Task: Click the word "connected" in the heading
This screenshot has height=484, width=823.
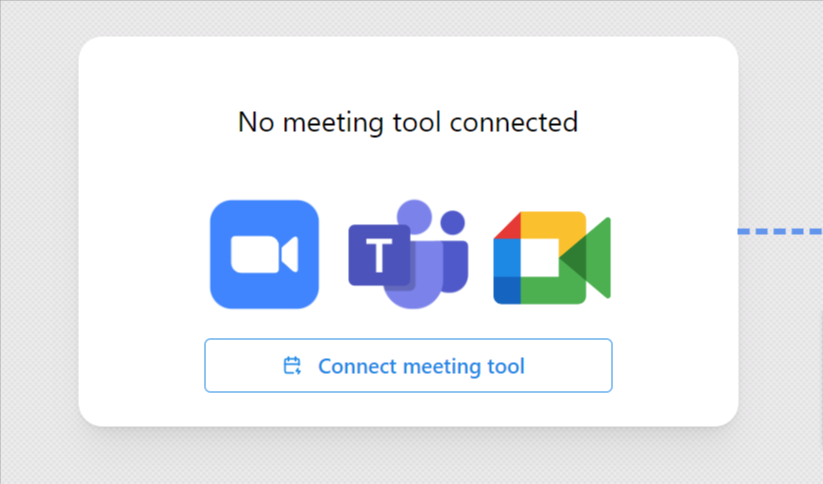Action: point(514,122)
